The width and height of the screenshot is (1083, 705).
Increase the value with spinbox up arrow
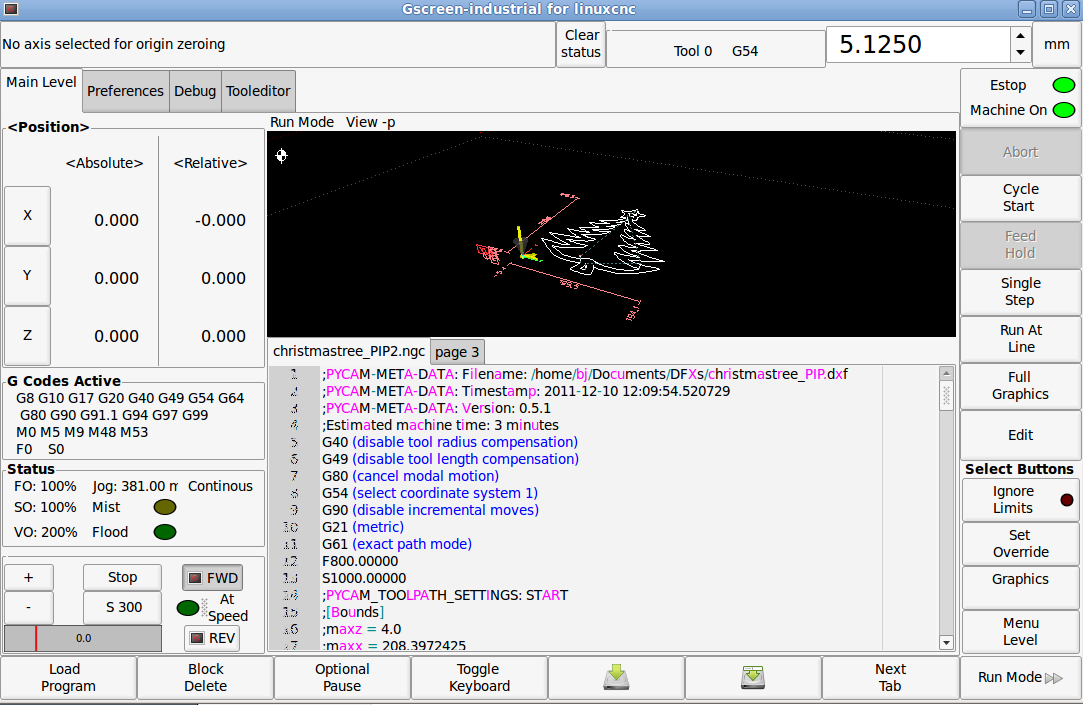click(x=1020, y=36)
